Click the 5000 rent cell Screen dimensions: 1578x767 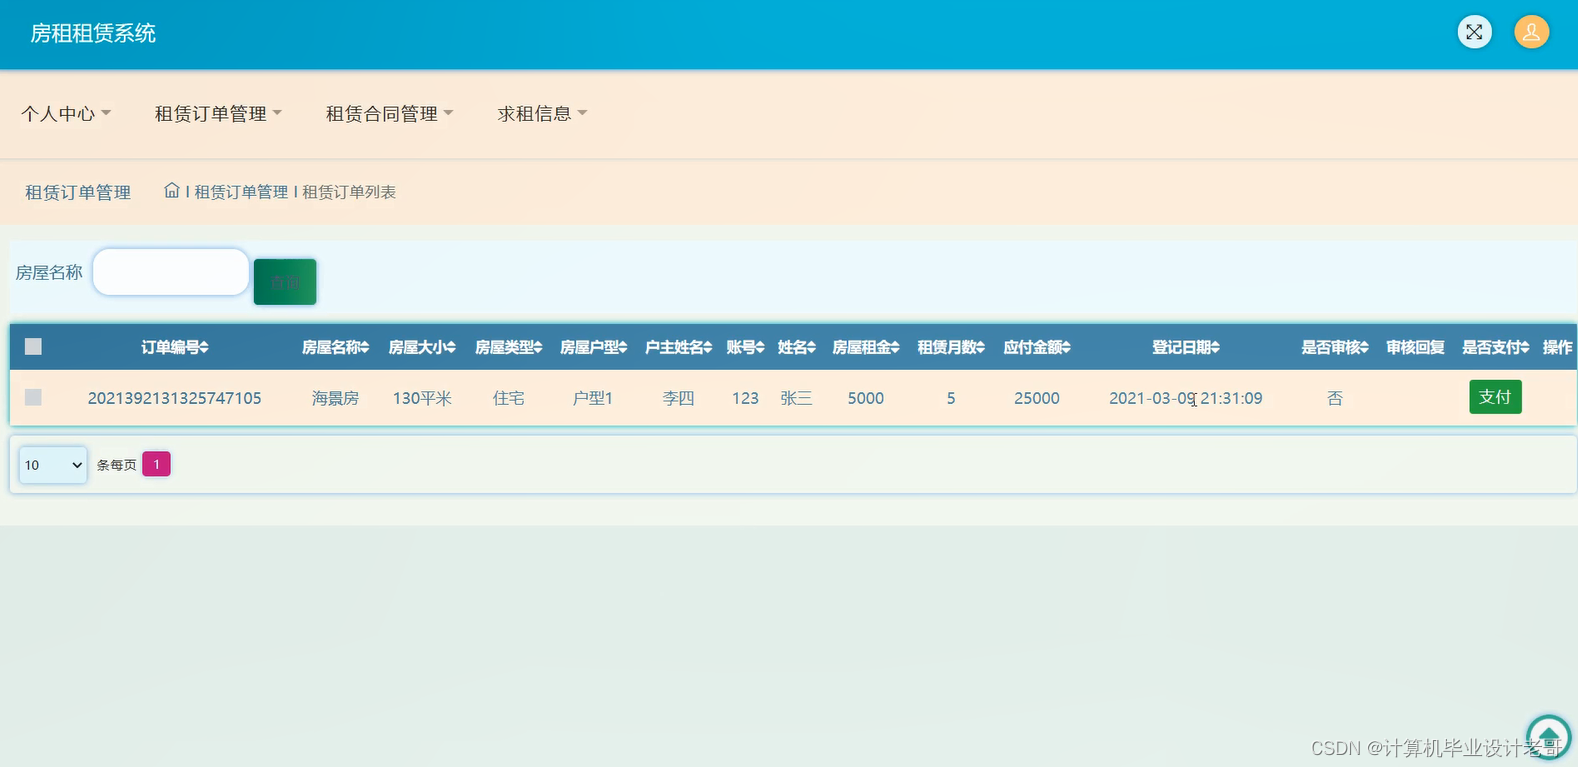point(866,398)
